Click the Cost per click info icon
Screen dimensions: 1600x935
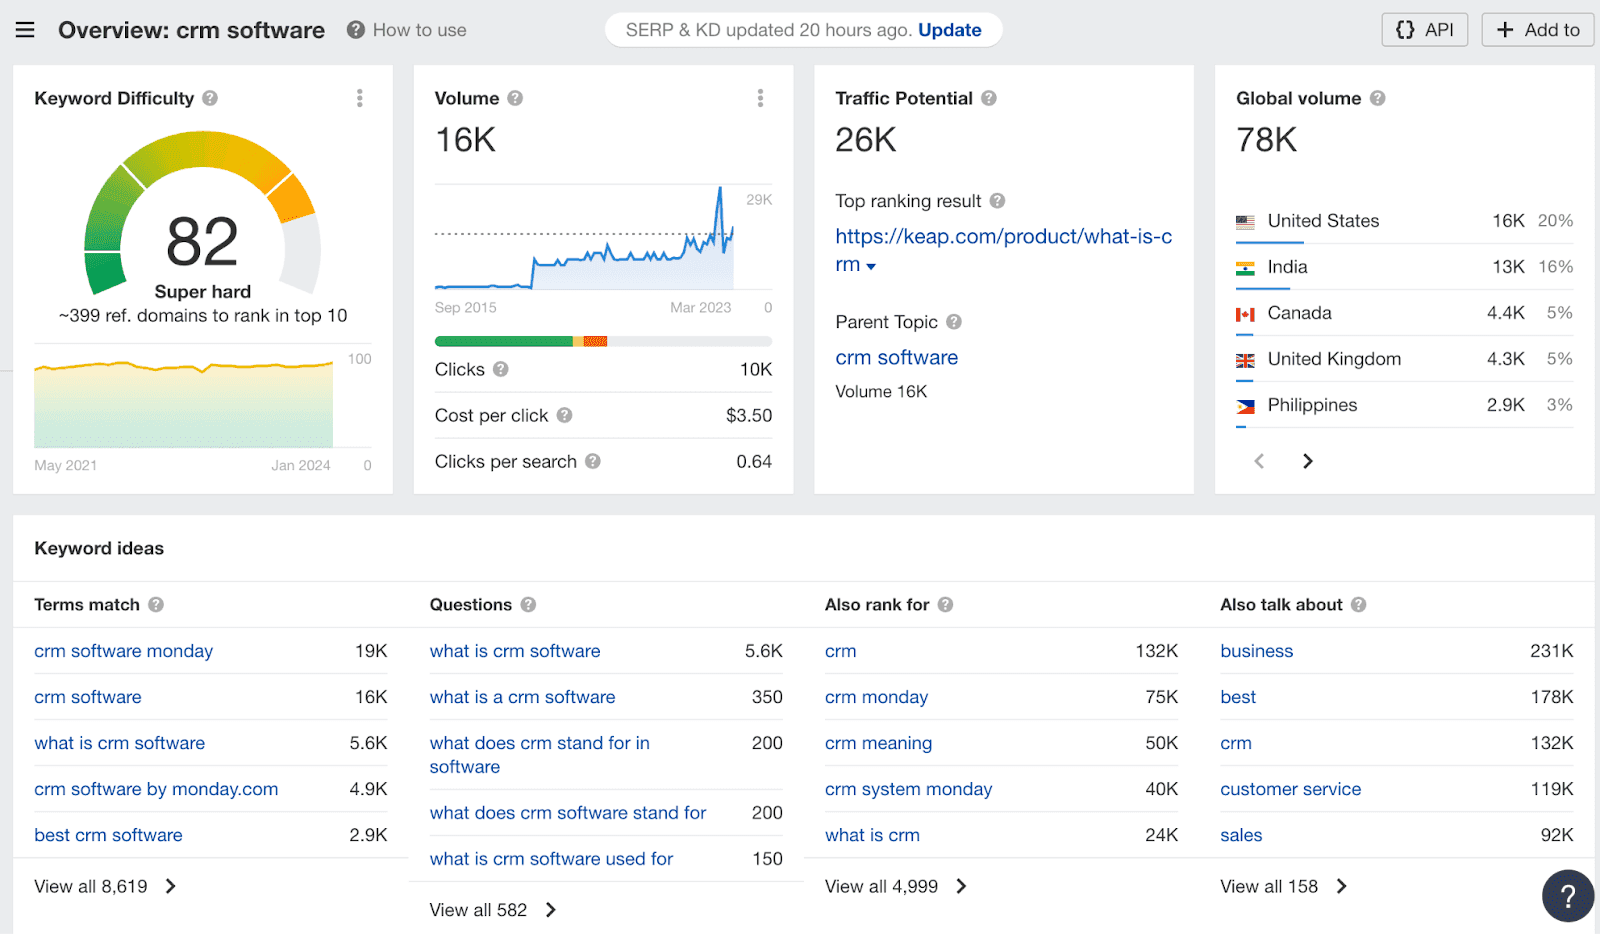(x=565, y=415)
